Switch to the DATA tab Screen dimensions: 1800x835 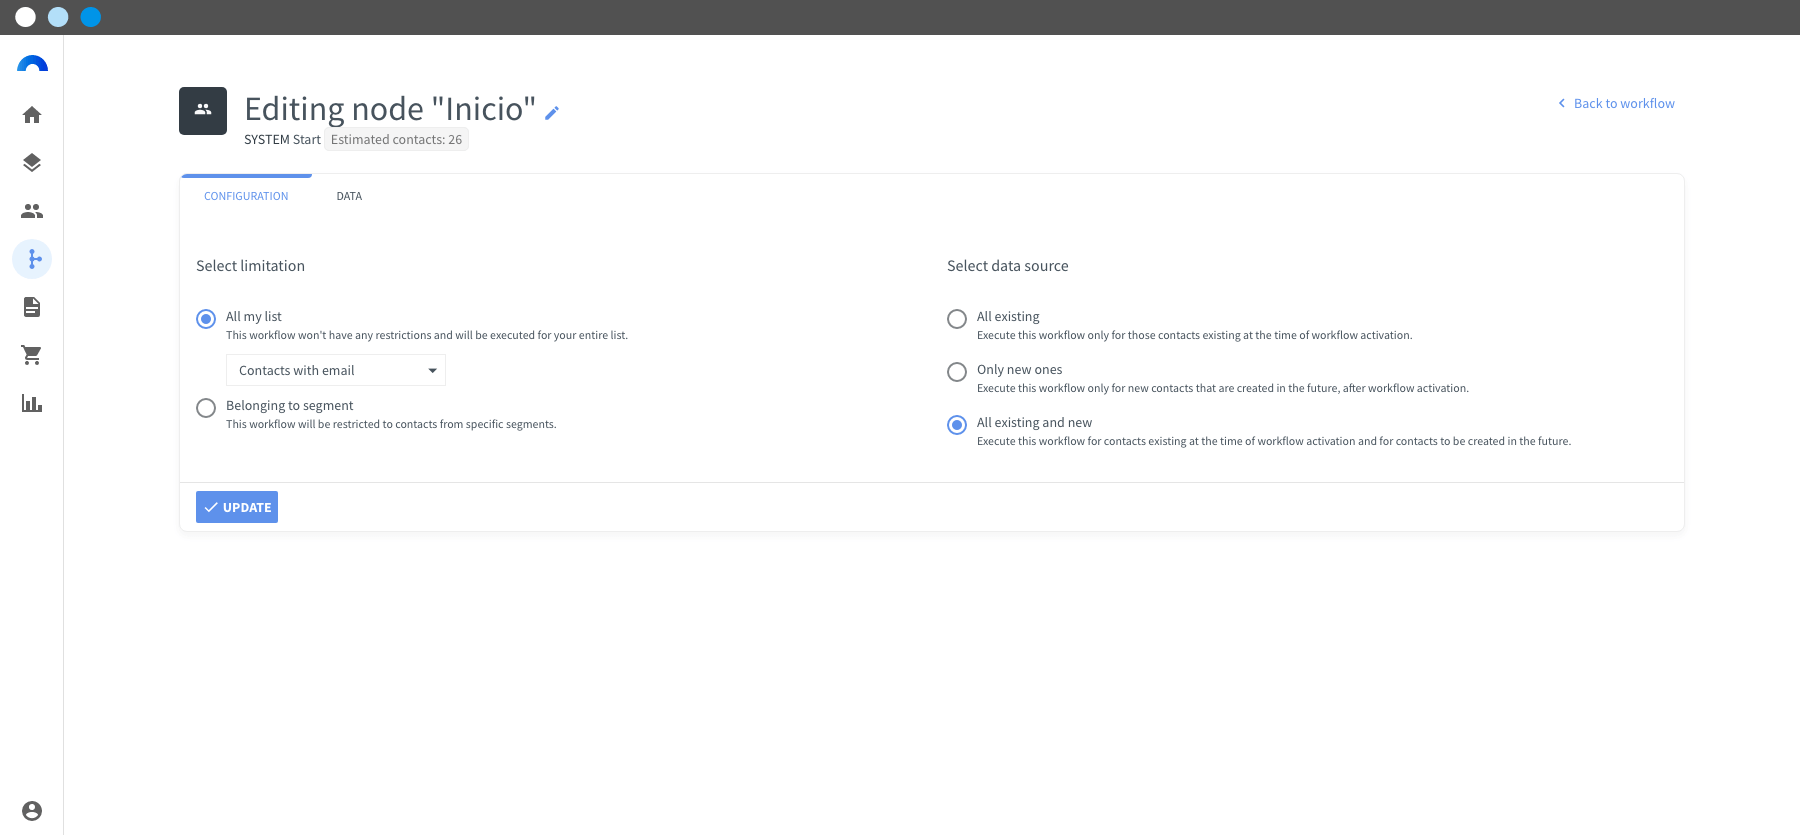[349, 196]
